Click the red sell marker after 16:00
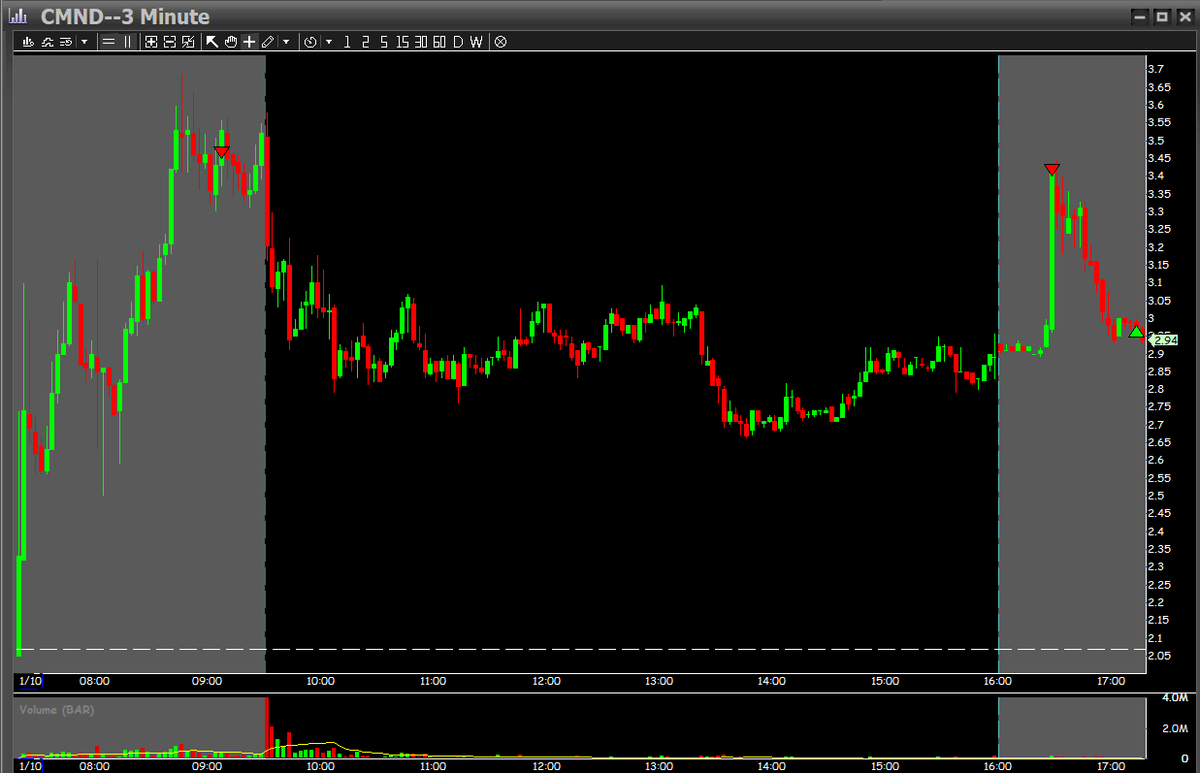Screen dimensions: 1200x773 [x=1051, y=169]
